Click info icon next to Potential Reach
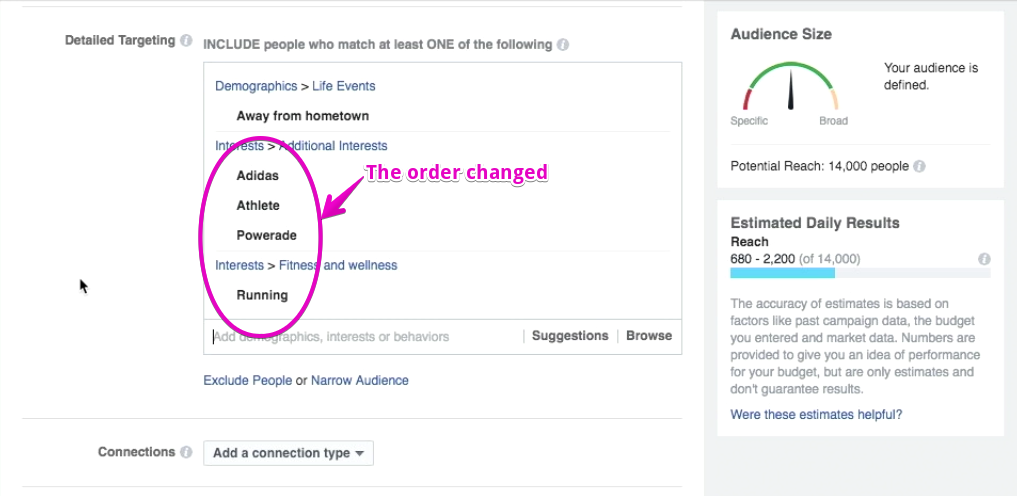The width and height of the screenshot is (1017, 496). click(919, 167)
